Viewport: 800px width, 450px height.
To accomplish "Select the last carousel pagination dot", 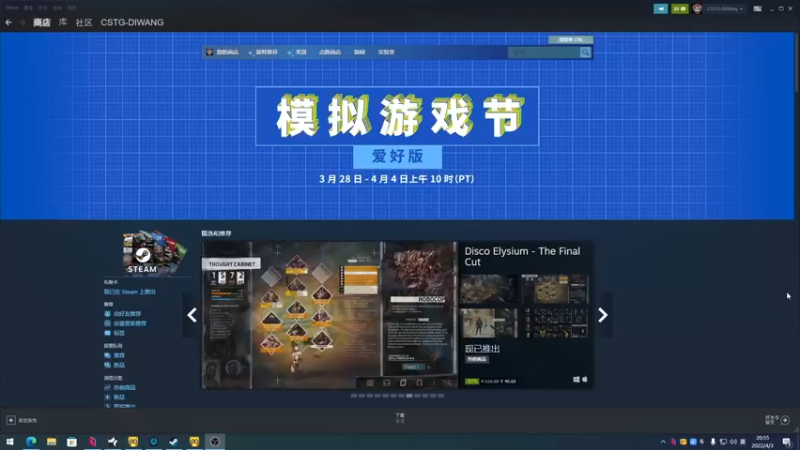I will pos(441,396).
